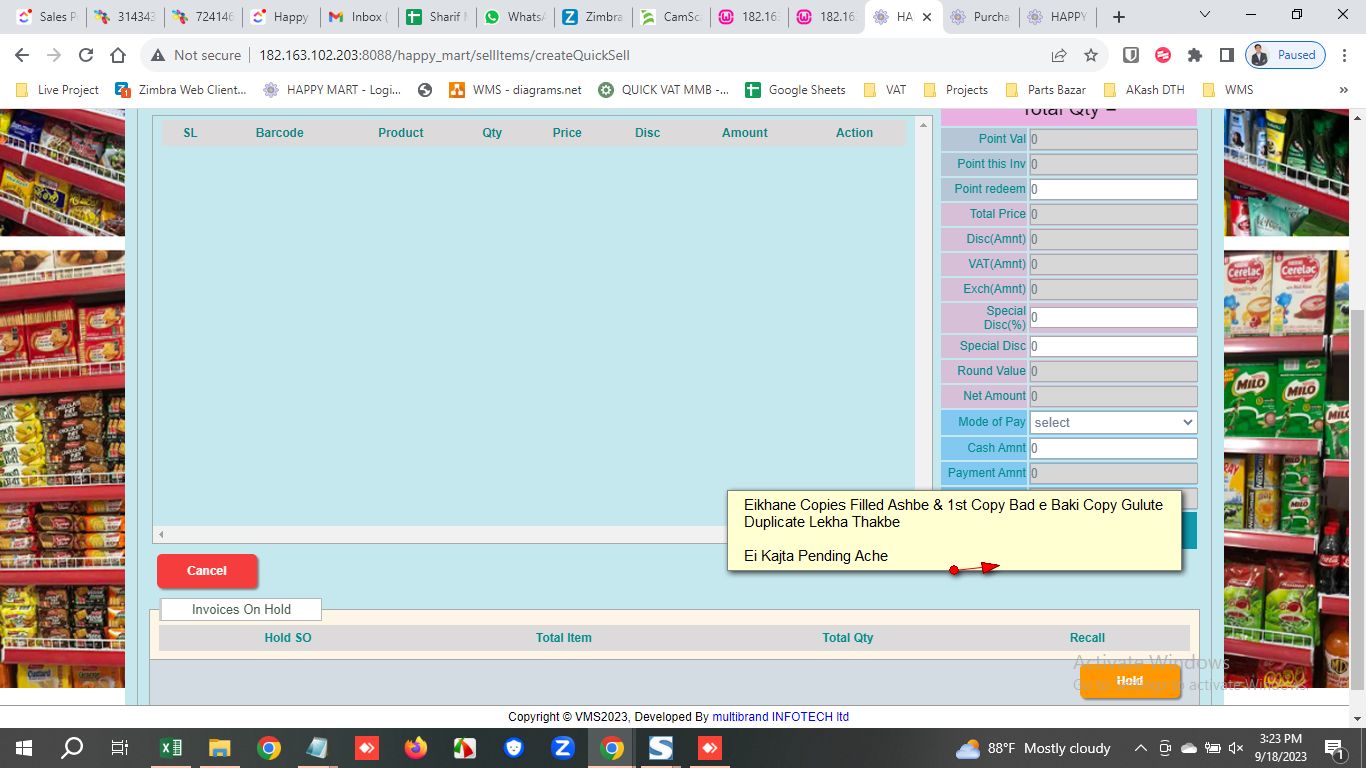Open a new browser tab
This screenshot has width=1366, height=768.
[x=1119, y=17]
